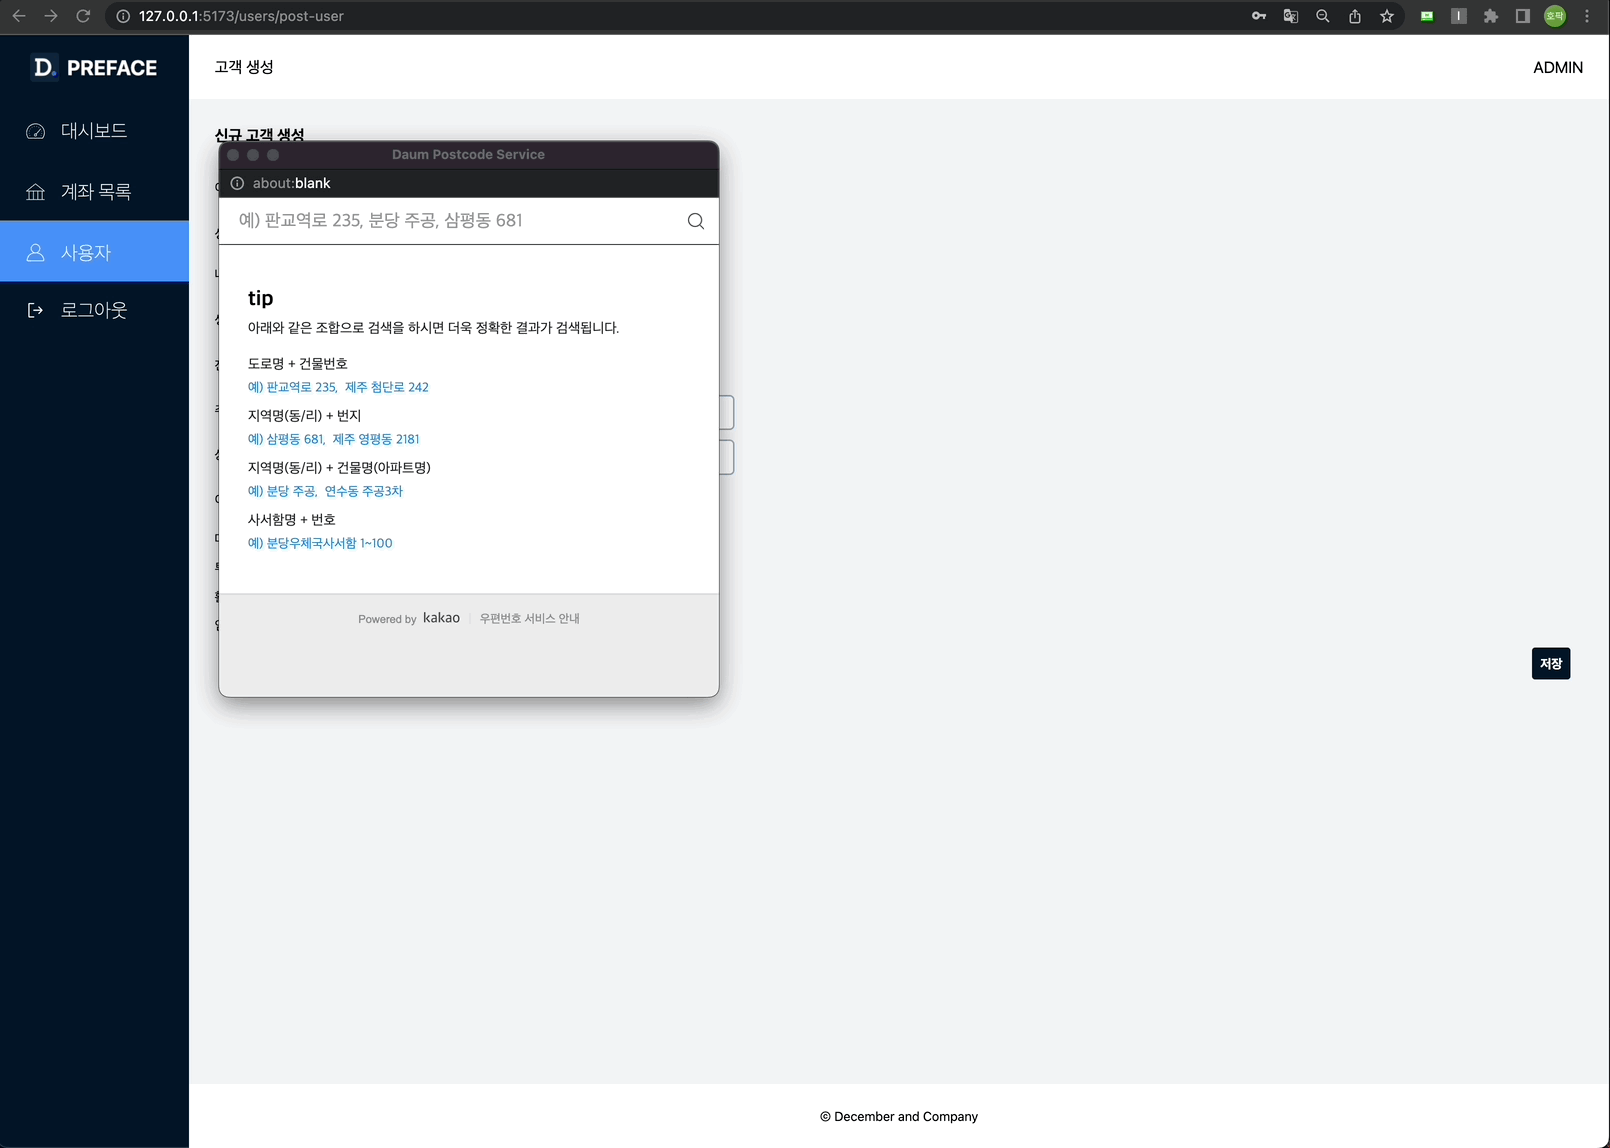The width and height of the screenshot is (1610, 1148).
Task: Click the 저장 save button
Action: (x=1551, y=664)
